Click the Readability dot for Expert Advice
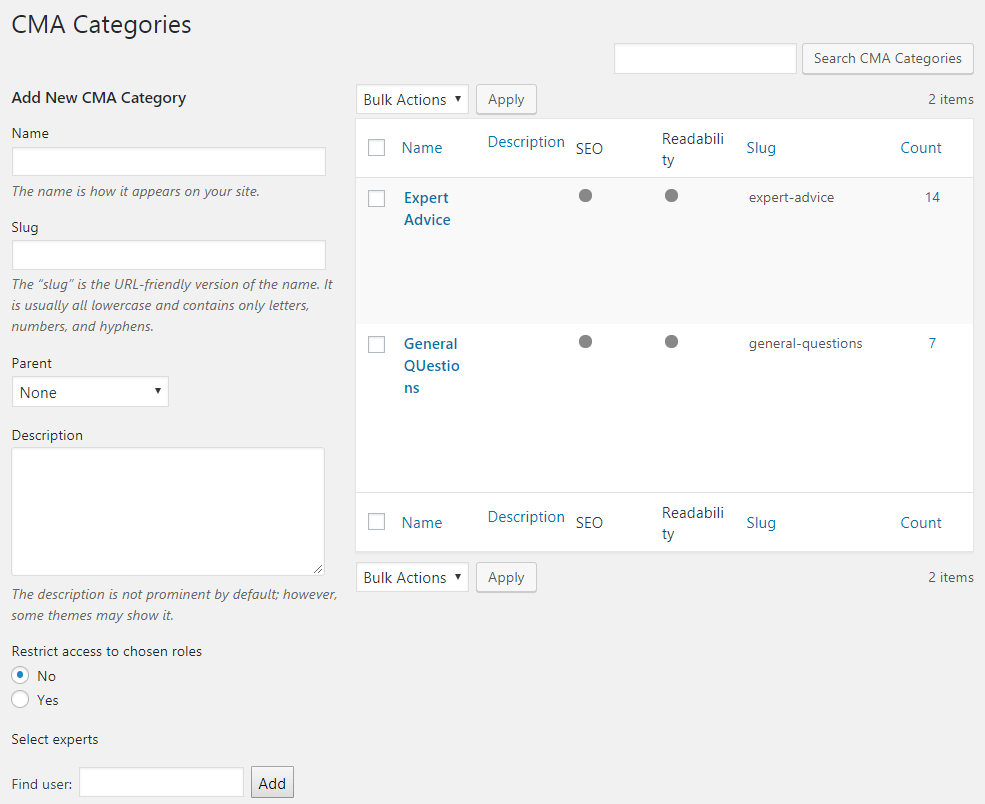The height and width of the screenshot is (804, 985). point(671,196)
